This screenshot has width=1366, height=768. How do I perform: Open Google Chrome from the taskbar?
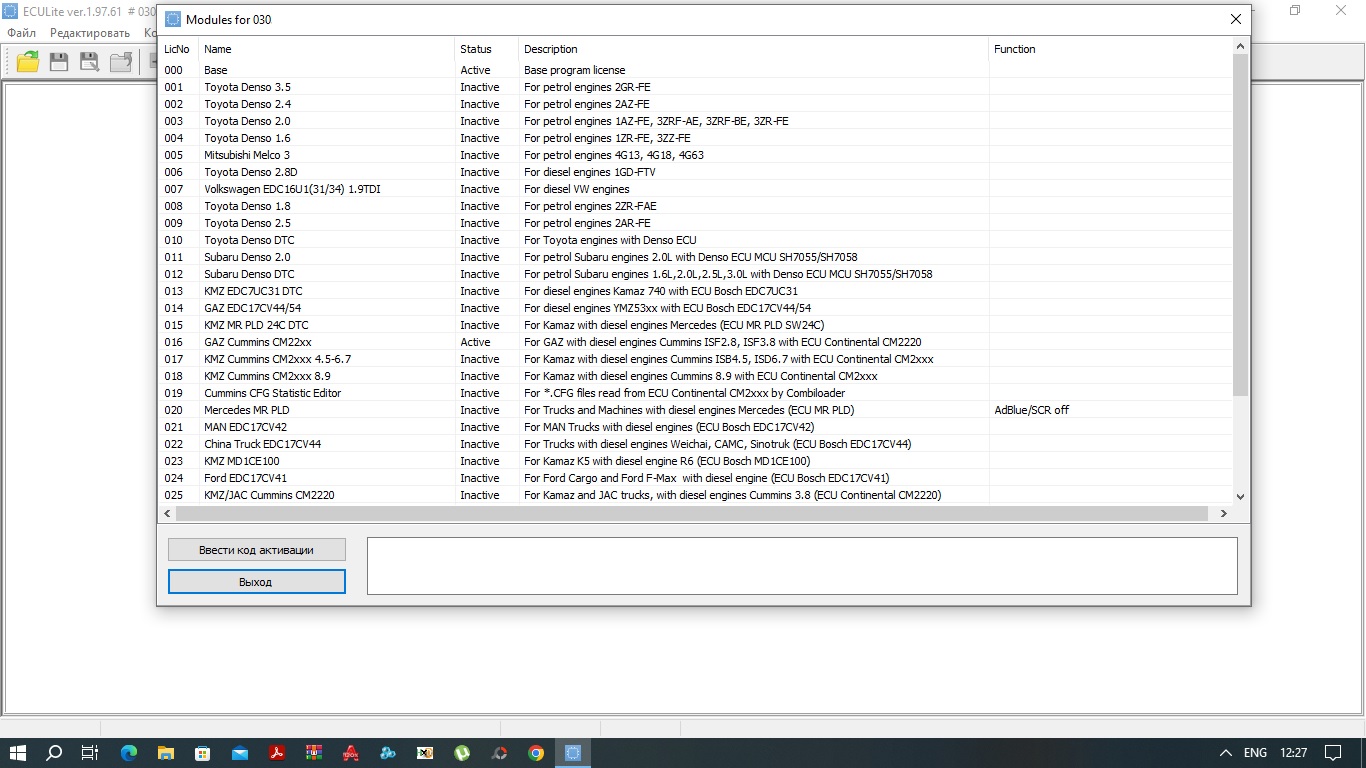(x=536, y=753)
